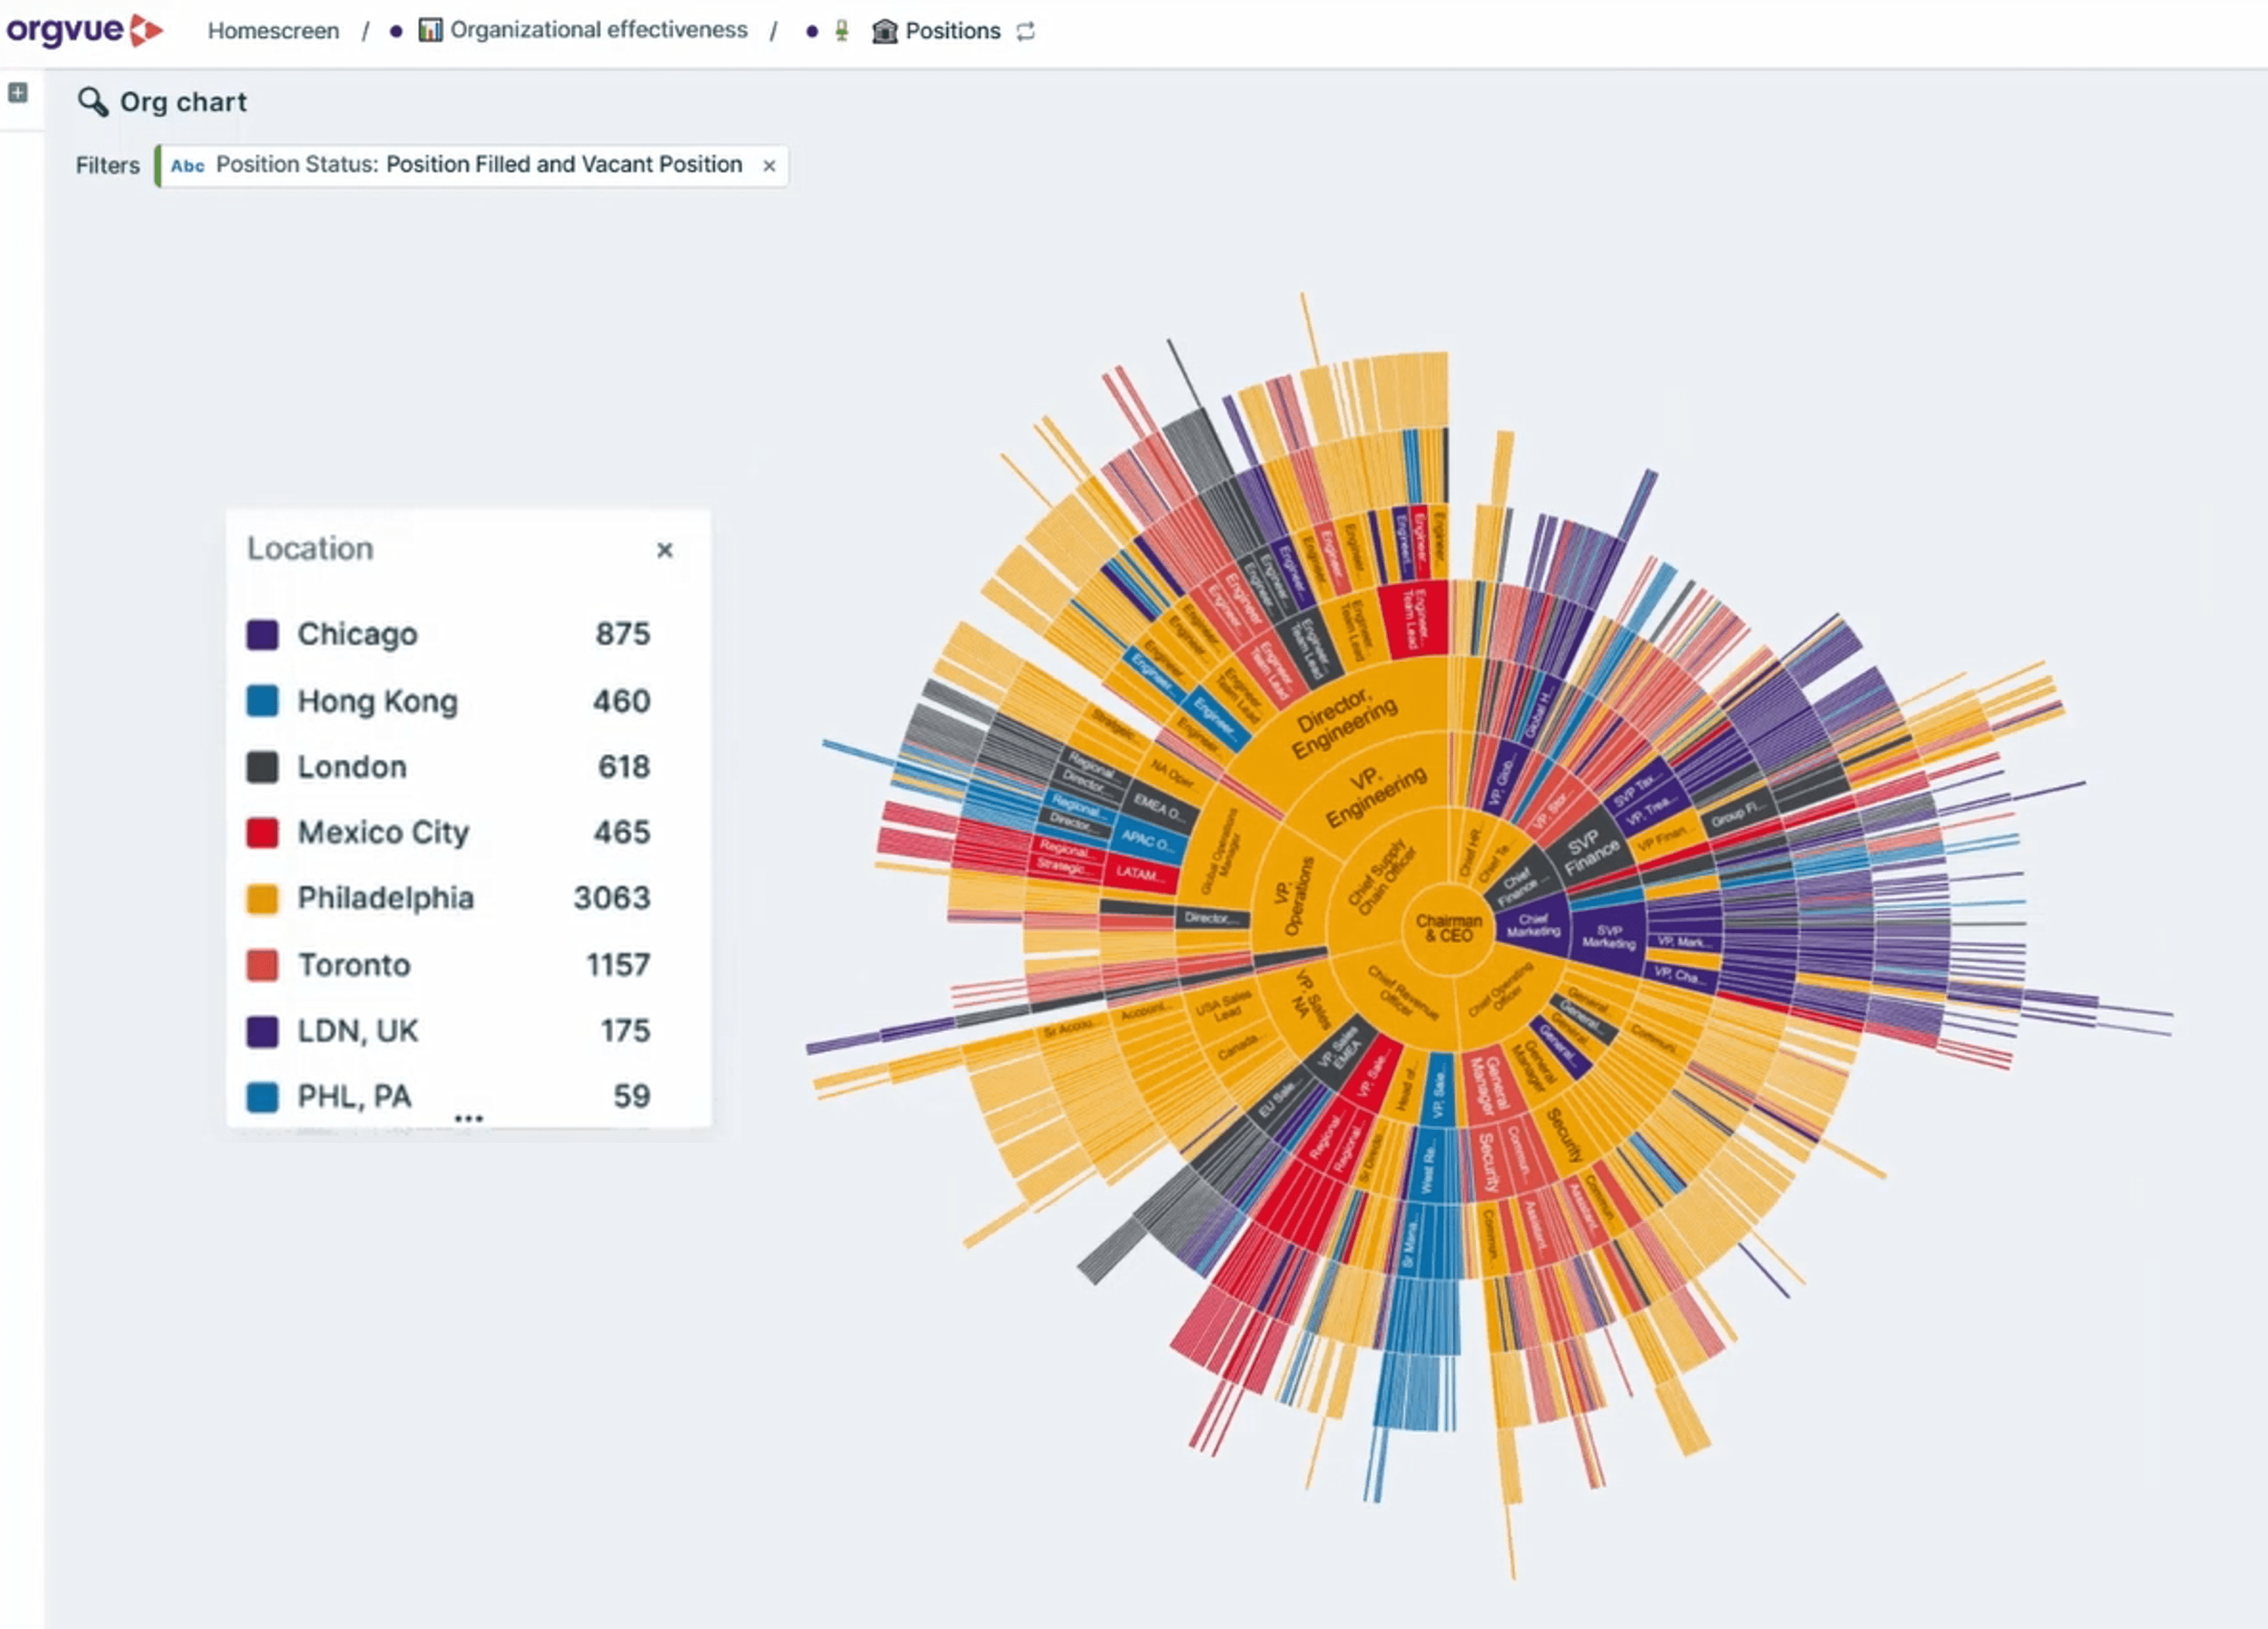This screenshot has width=2268, height=1629.
Task: Click the Mexico City red swatch
Action: [262, 832]
